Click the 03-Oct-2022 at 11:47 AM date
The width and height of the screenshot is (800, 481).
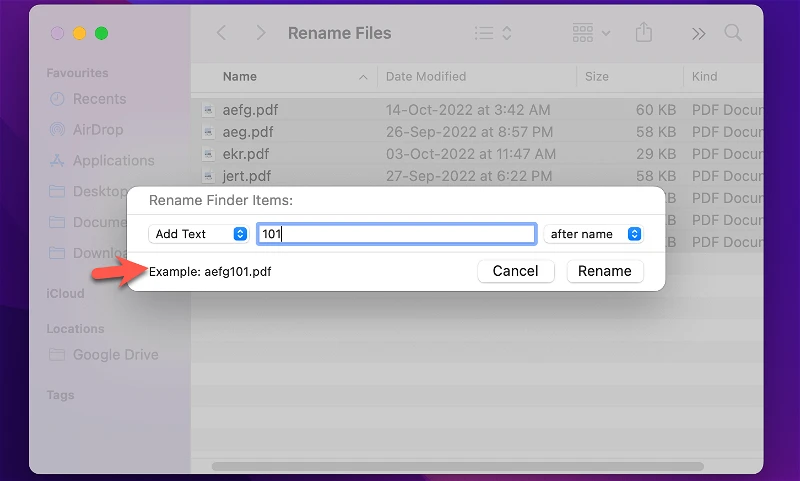[x=471, y=154]
